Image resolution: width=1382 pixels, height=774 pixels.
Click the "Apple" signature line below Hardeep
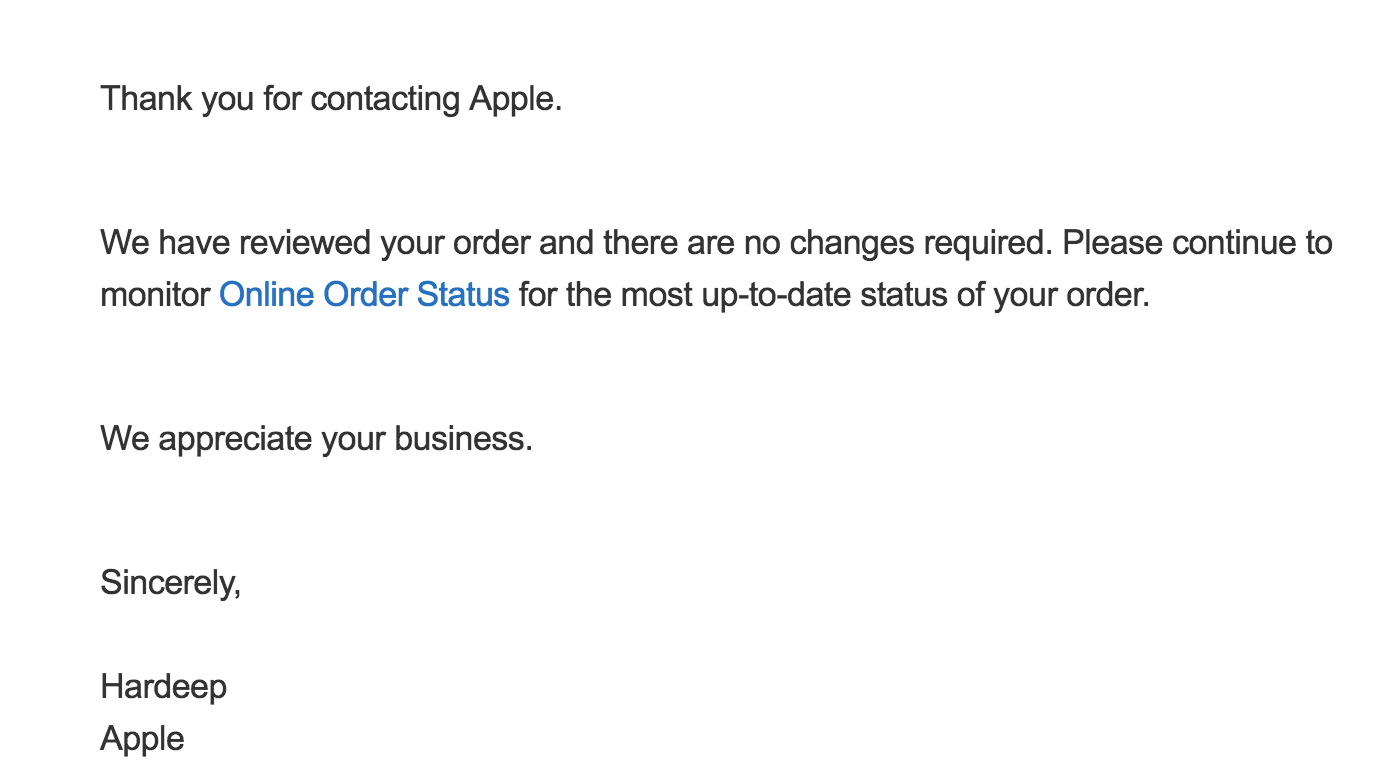point(143,739)
